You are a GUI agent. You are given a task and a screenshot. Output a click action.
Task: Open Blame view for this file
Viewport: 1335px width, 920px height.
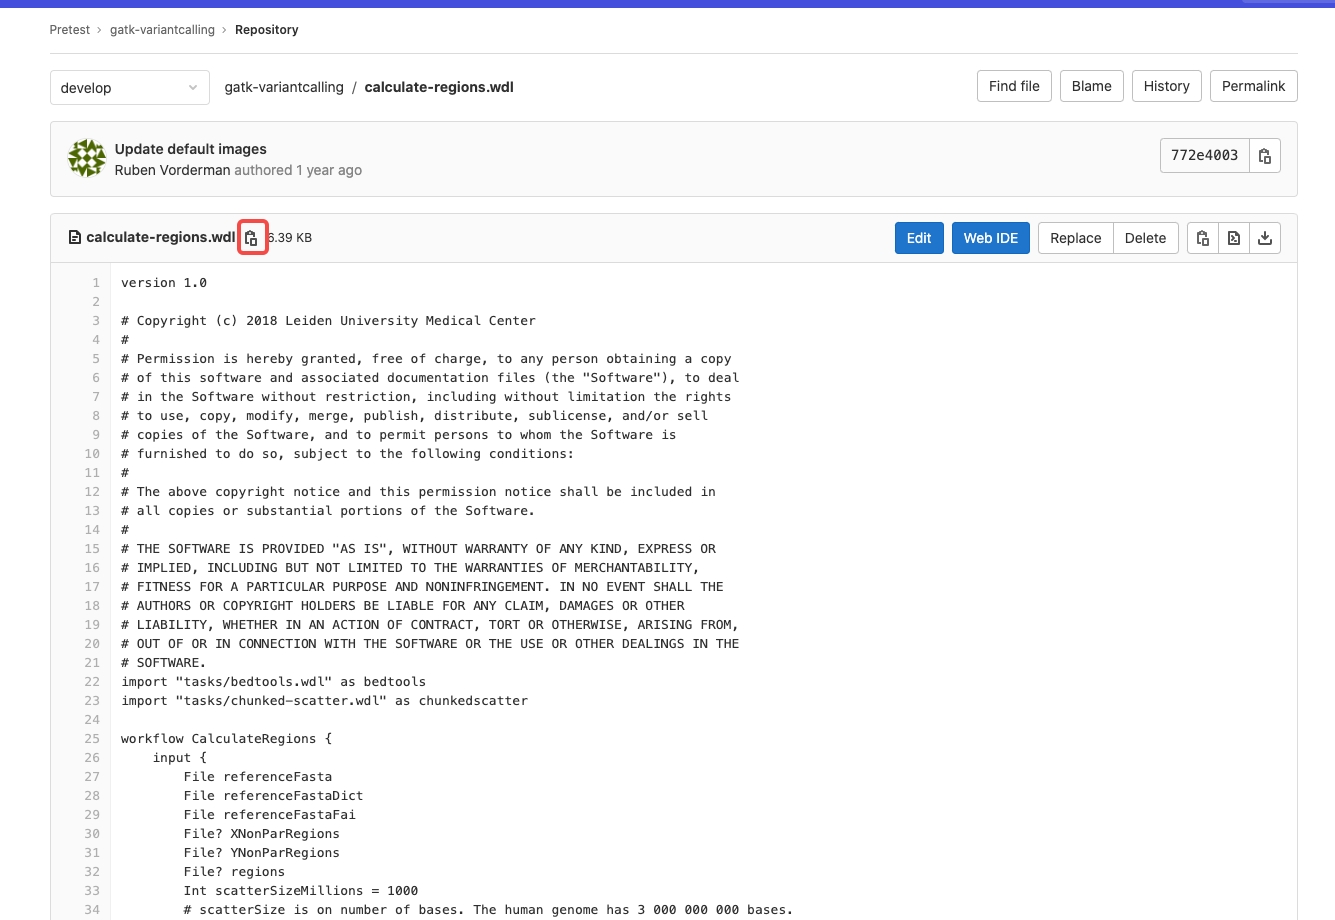pos(1091,86)
